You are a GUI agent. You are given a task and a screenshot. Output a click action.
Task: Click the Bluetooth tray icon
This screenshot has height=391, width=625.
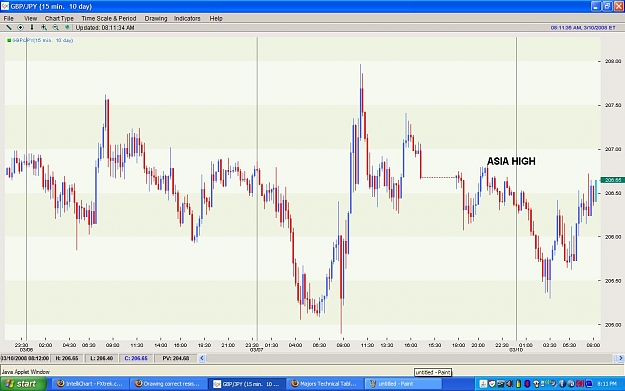pos(527,384)
